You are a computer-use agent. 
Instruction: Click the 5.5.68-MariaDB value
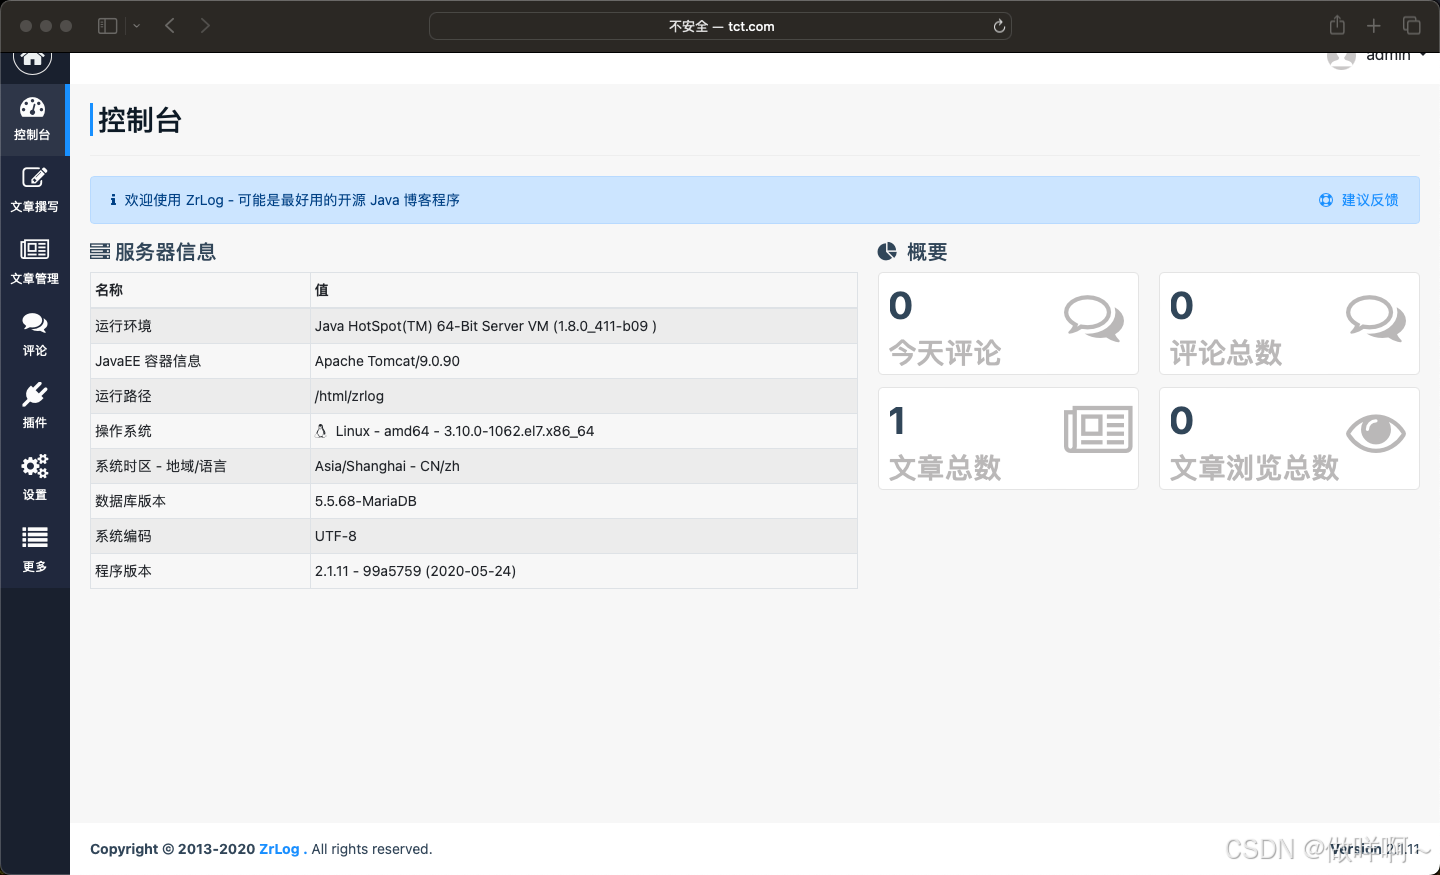[366, 501]
